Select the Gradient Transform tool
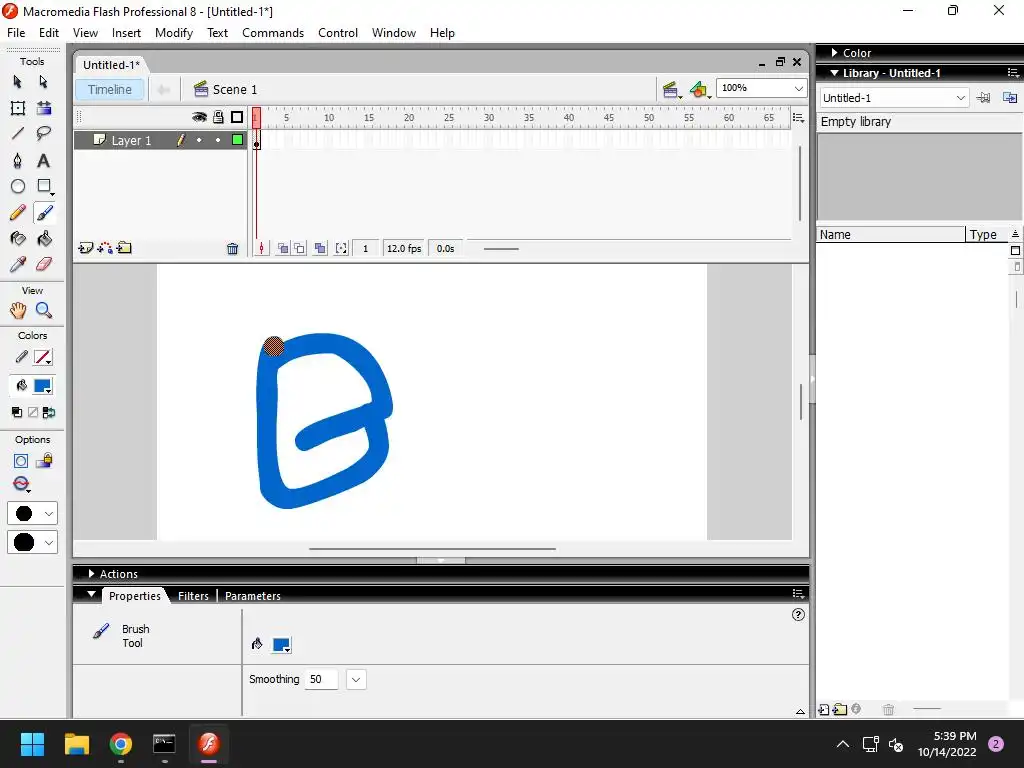1024x768 pixels. tap(44, 108)
